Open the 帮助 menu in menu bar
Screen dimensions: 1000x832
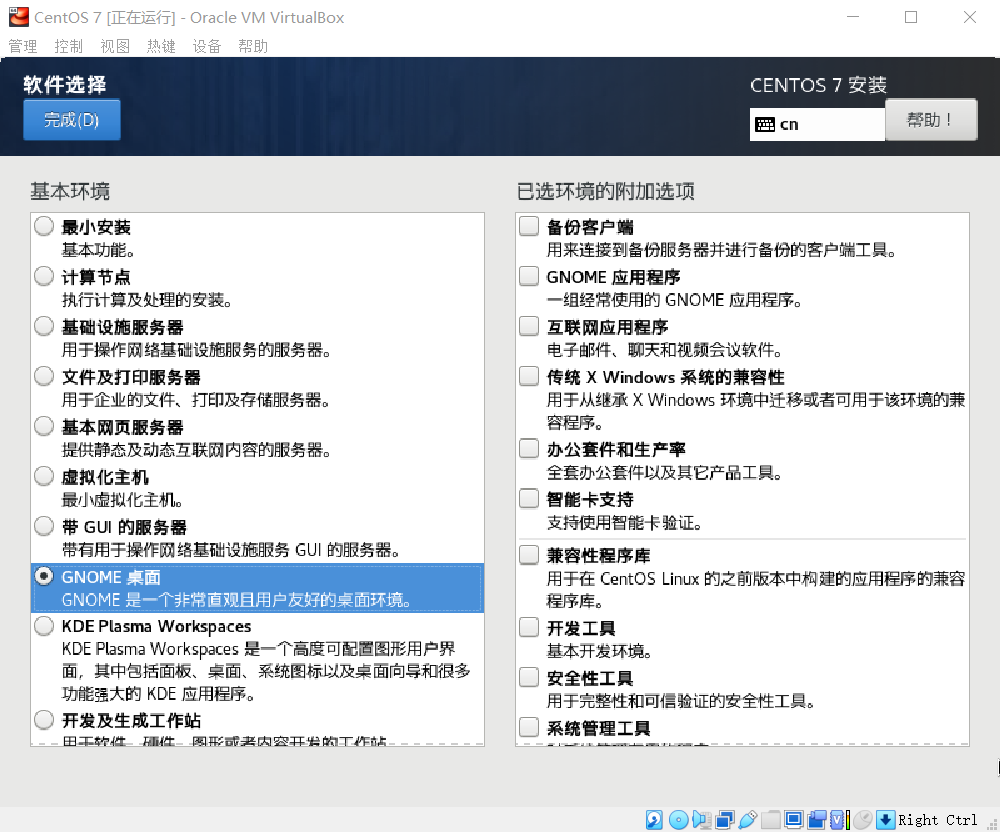click(x=253, y=46)
